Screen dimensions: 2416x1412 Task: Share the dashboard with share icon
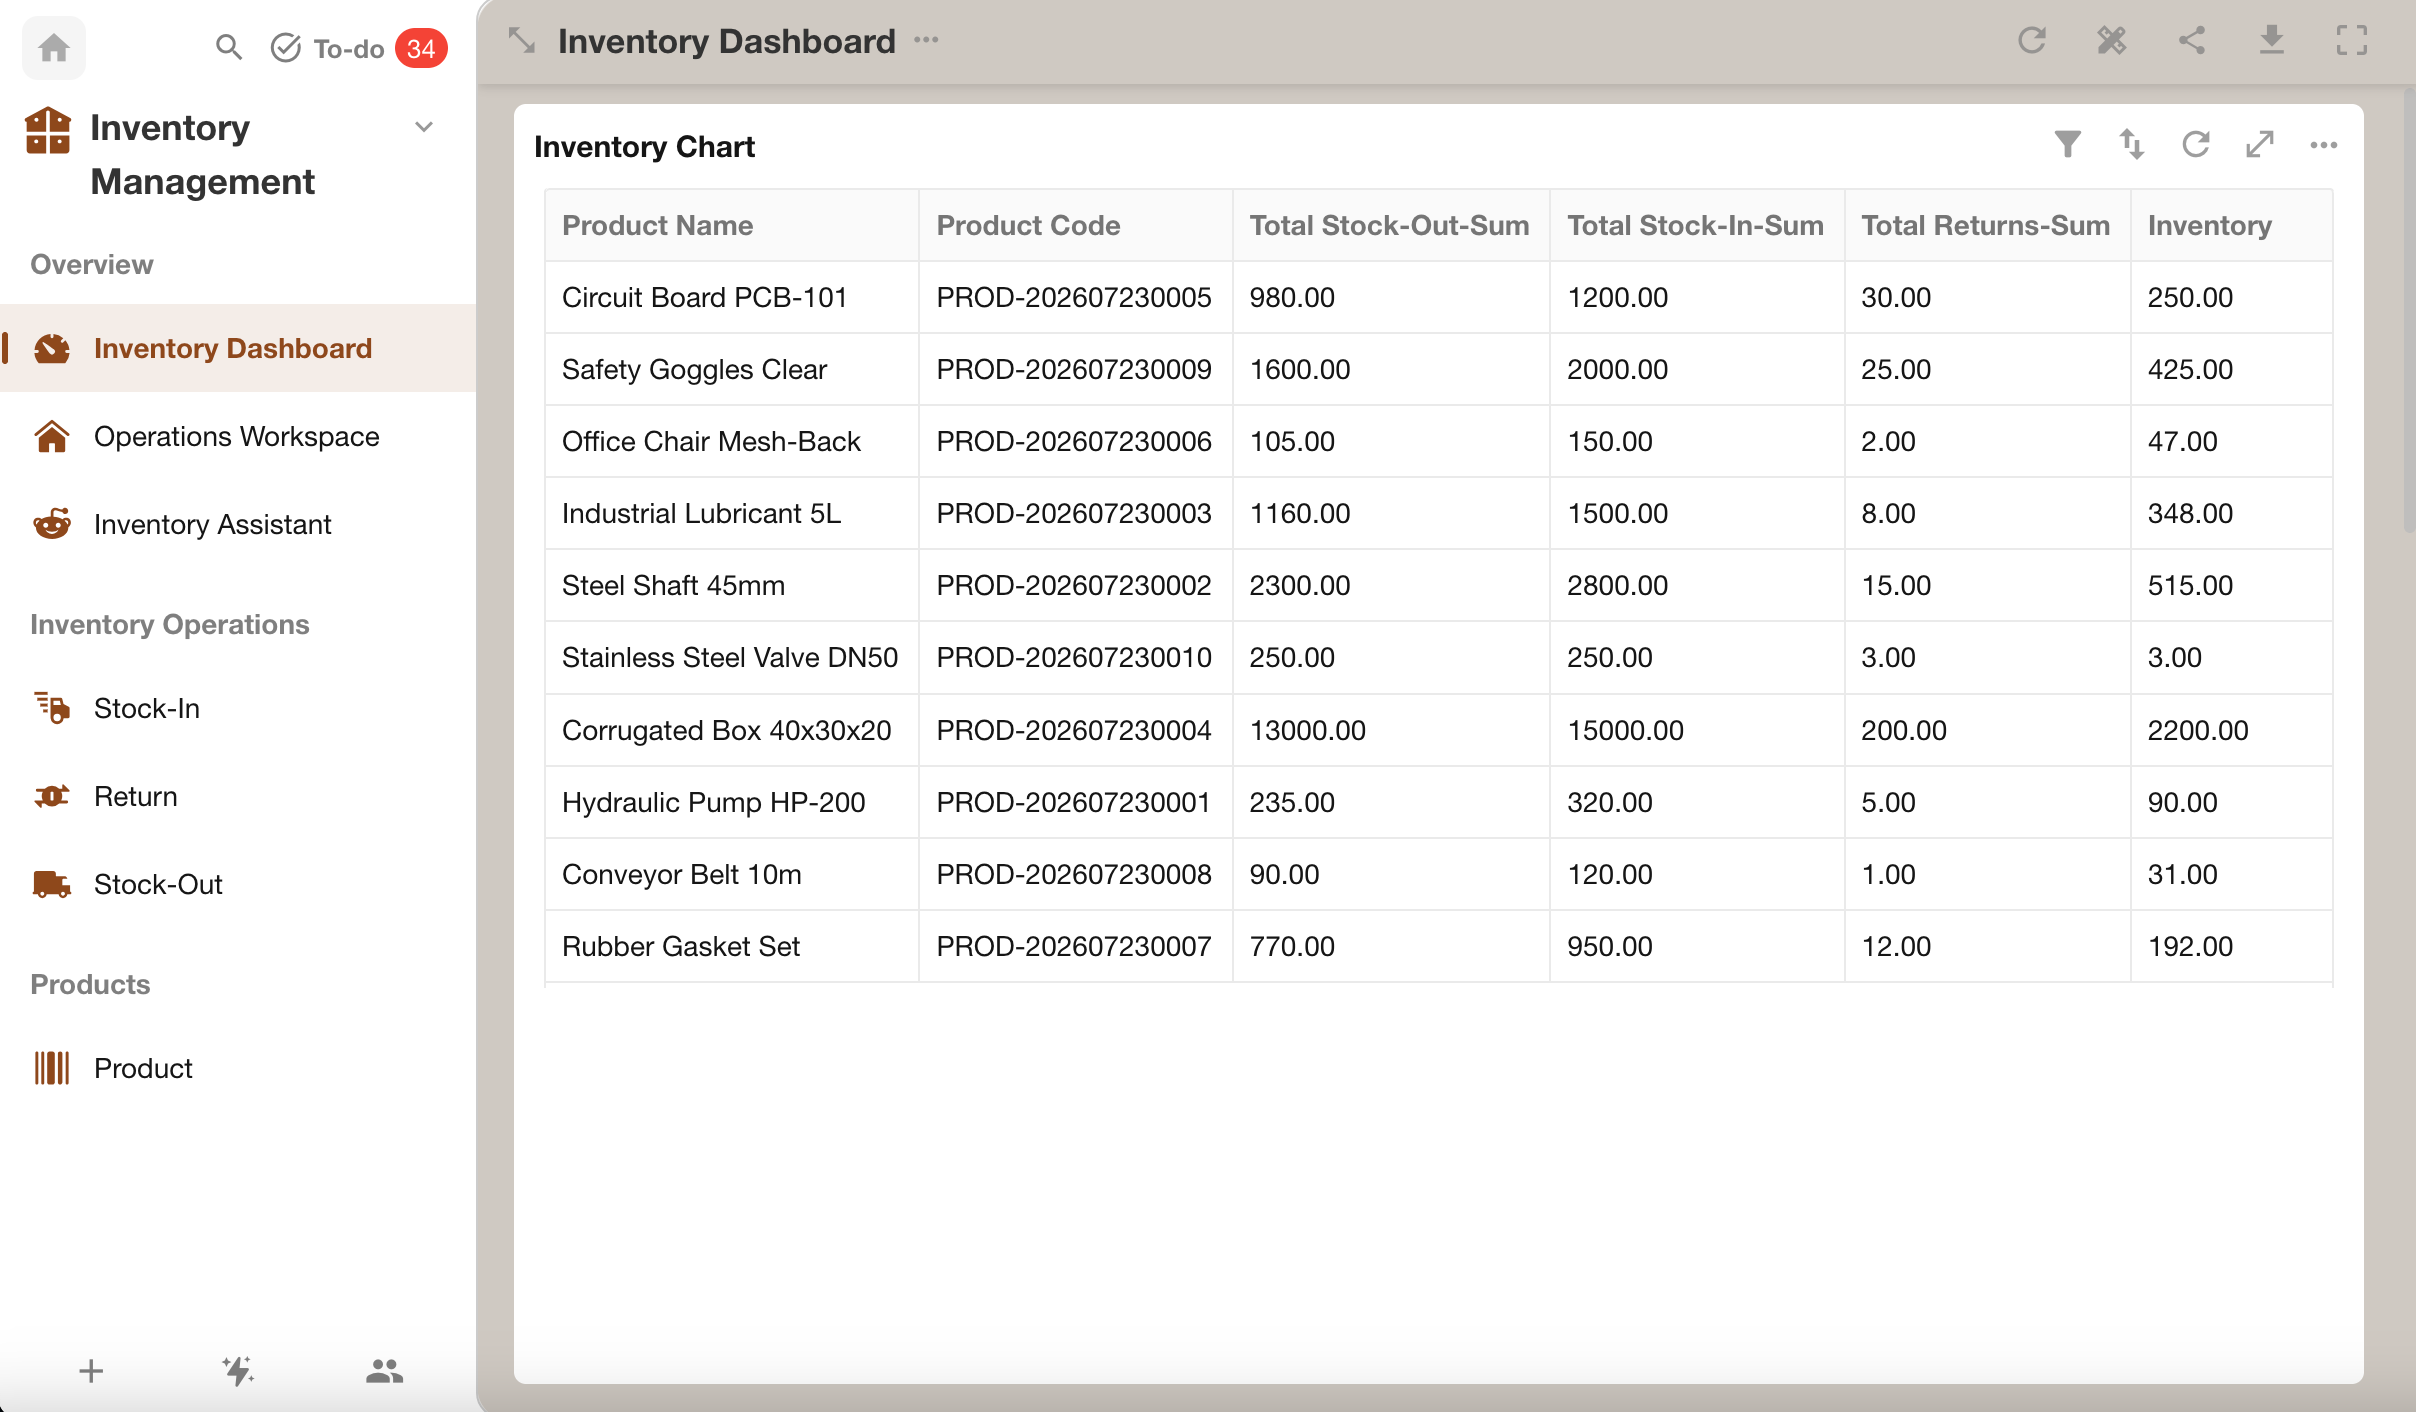[2192, 40]
